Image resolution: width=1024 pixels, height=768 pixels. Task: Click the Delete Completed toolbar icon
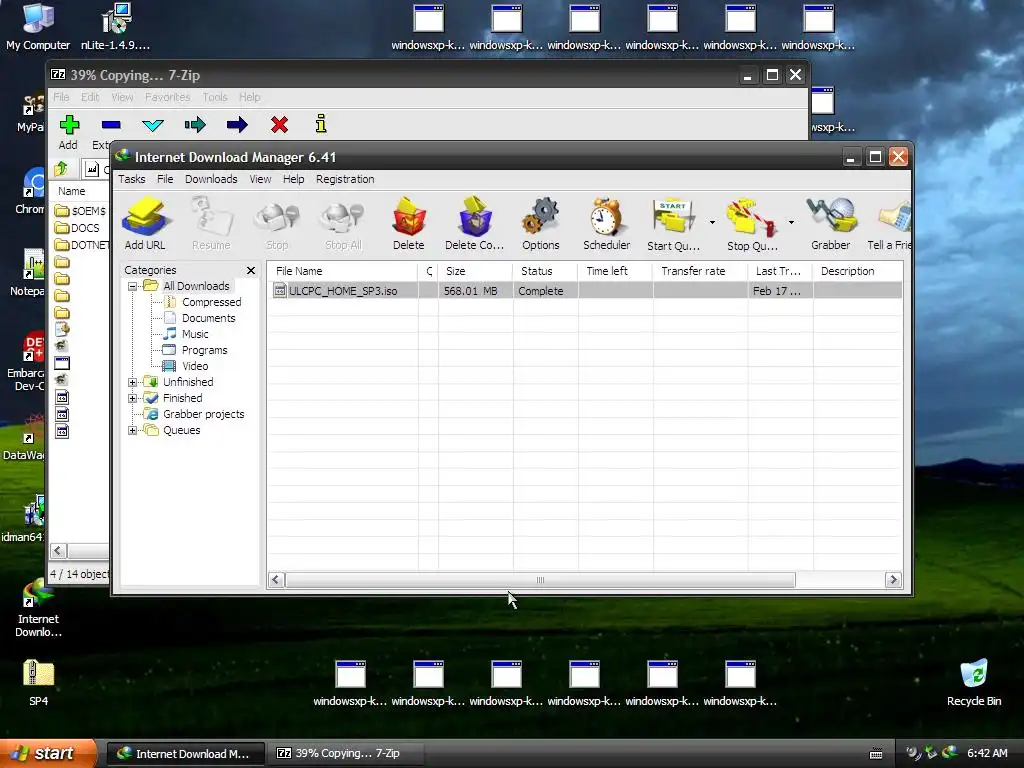pos(474,224)
